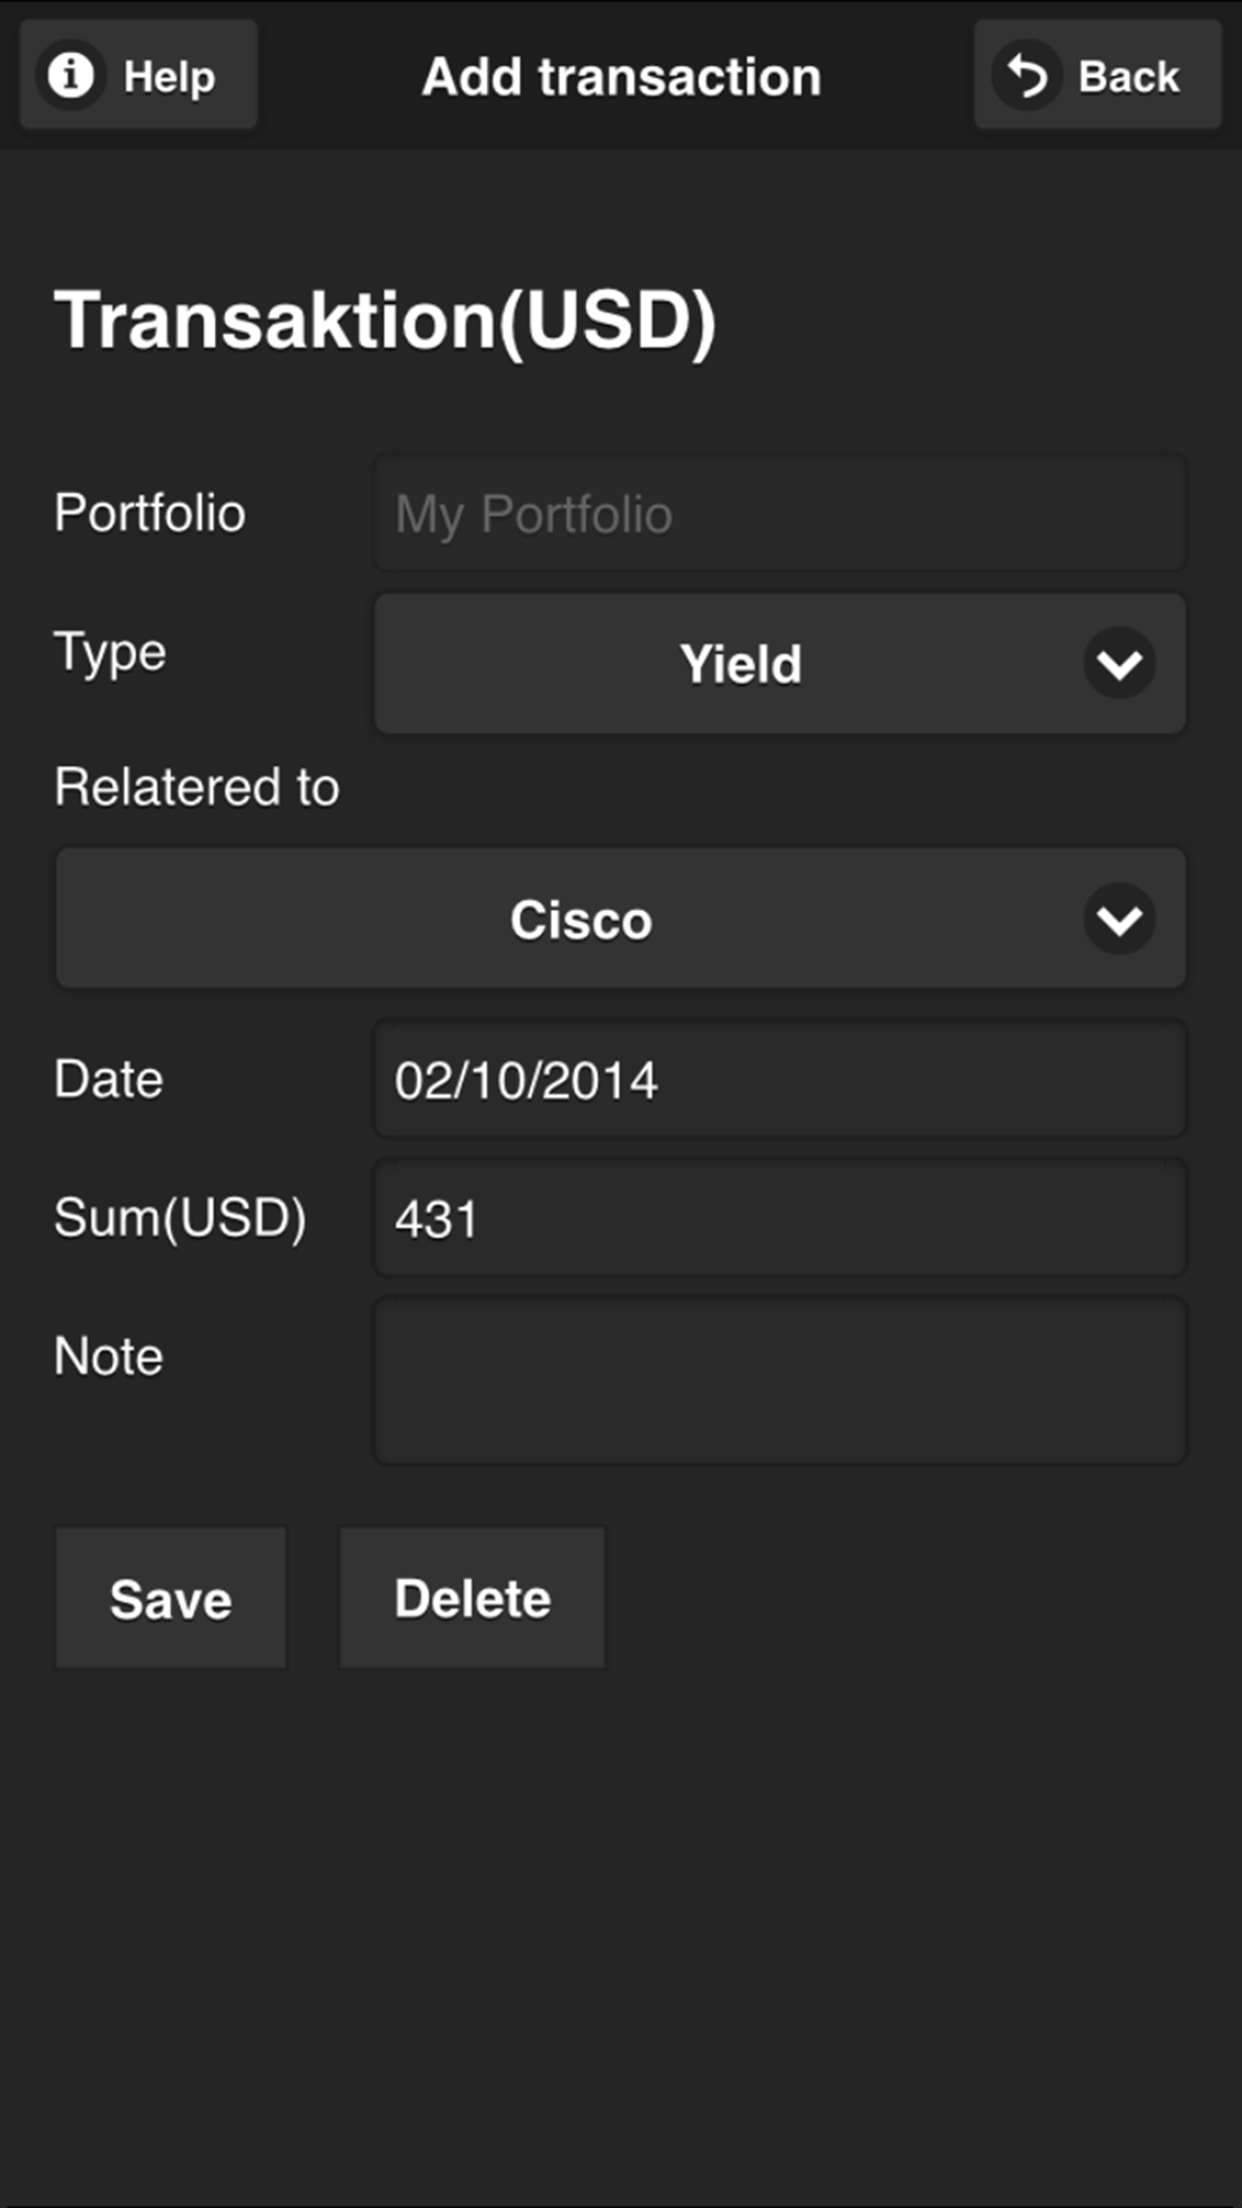Click the Add transaction title

pos(621,77)
